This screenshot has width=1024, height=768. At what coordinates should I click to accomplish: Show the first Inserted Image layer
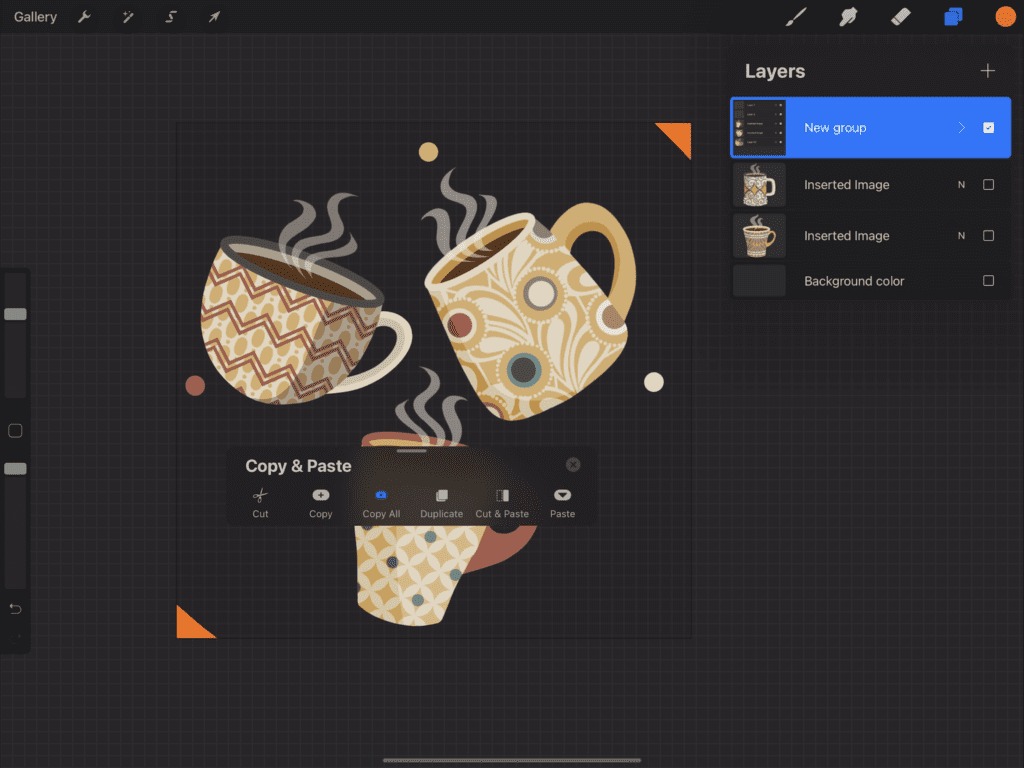point(988,185)
